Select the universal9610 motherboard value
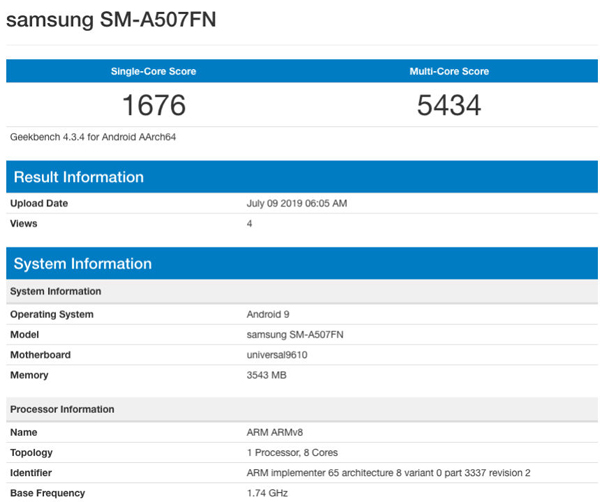Image resolution: width=600 pixels, height=502 pixels. 279,353
